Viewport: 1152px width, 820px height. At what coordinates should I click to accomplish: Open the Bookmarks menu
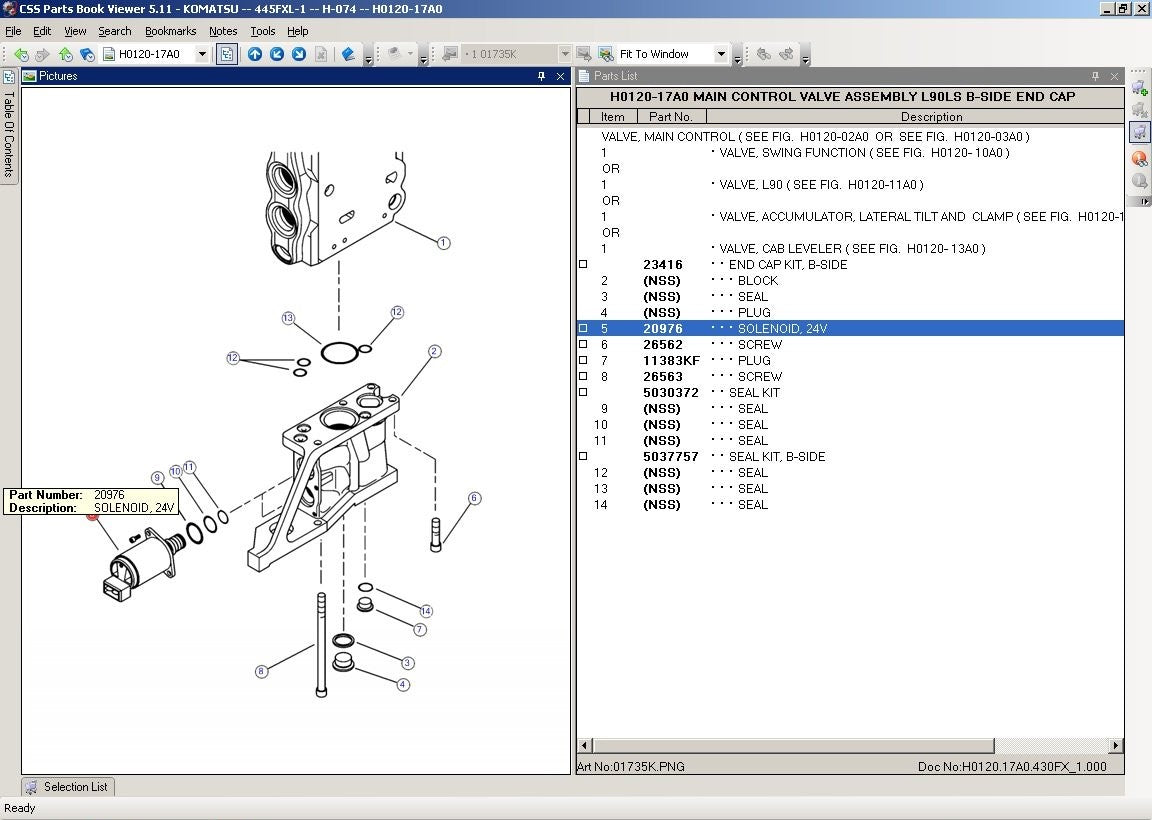point(170,31)
